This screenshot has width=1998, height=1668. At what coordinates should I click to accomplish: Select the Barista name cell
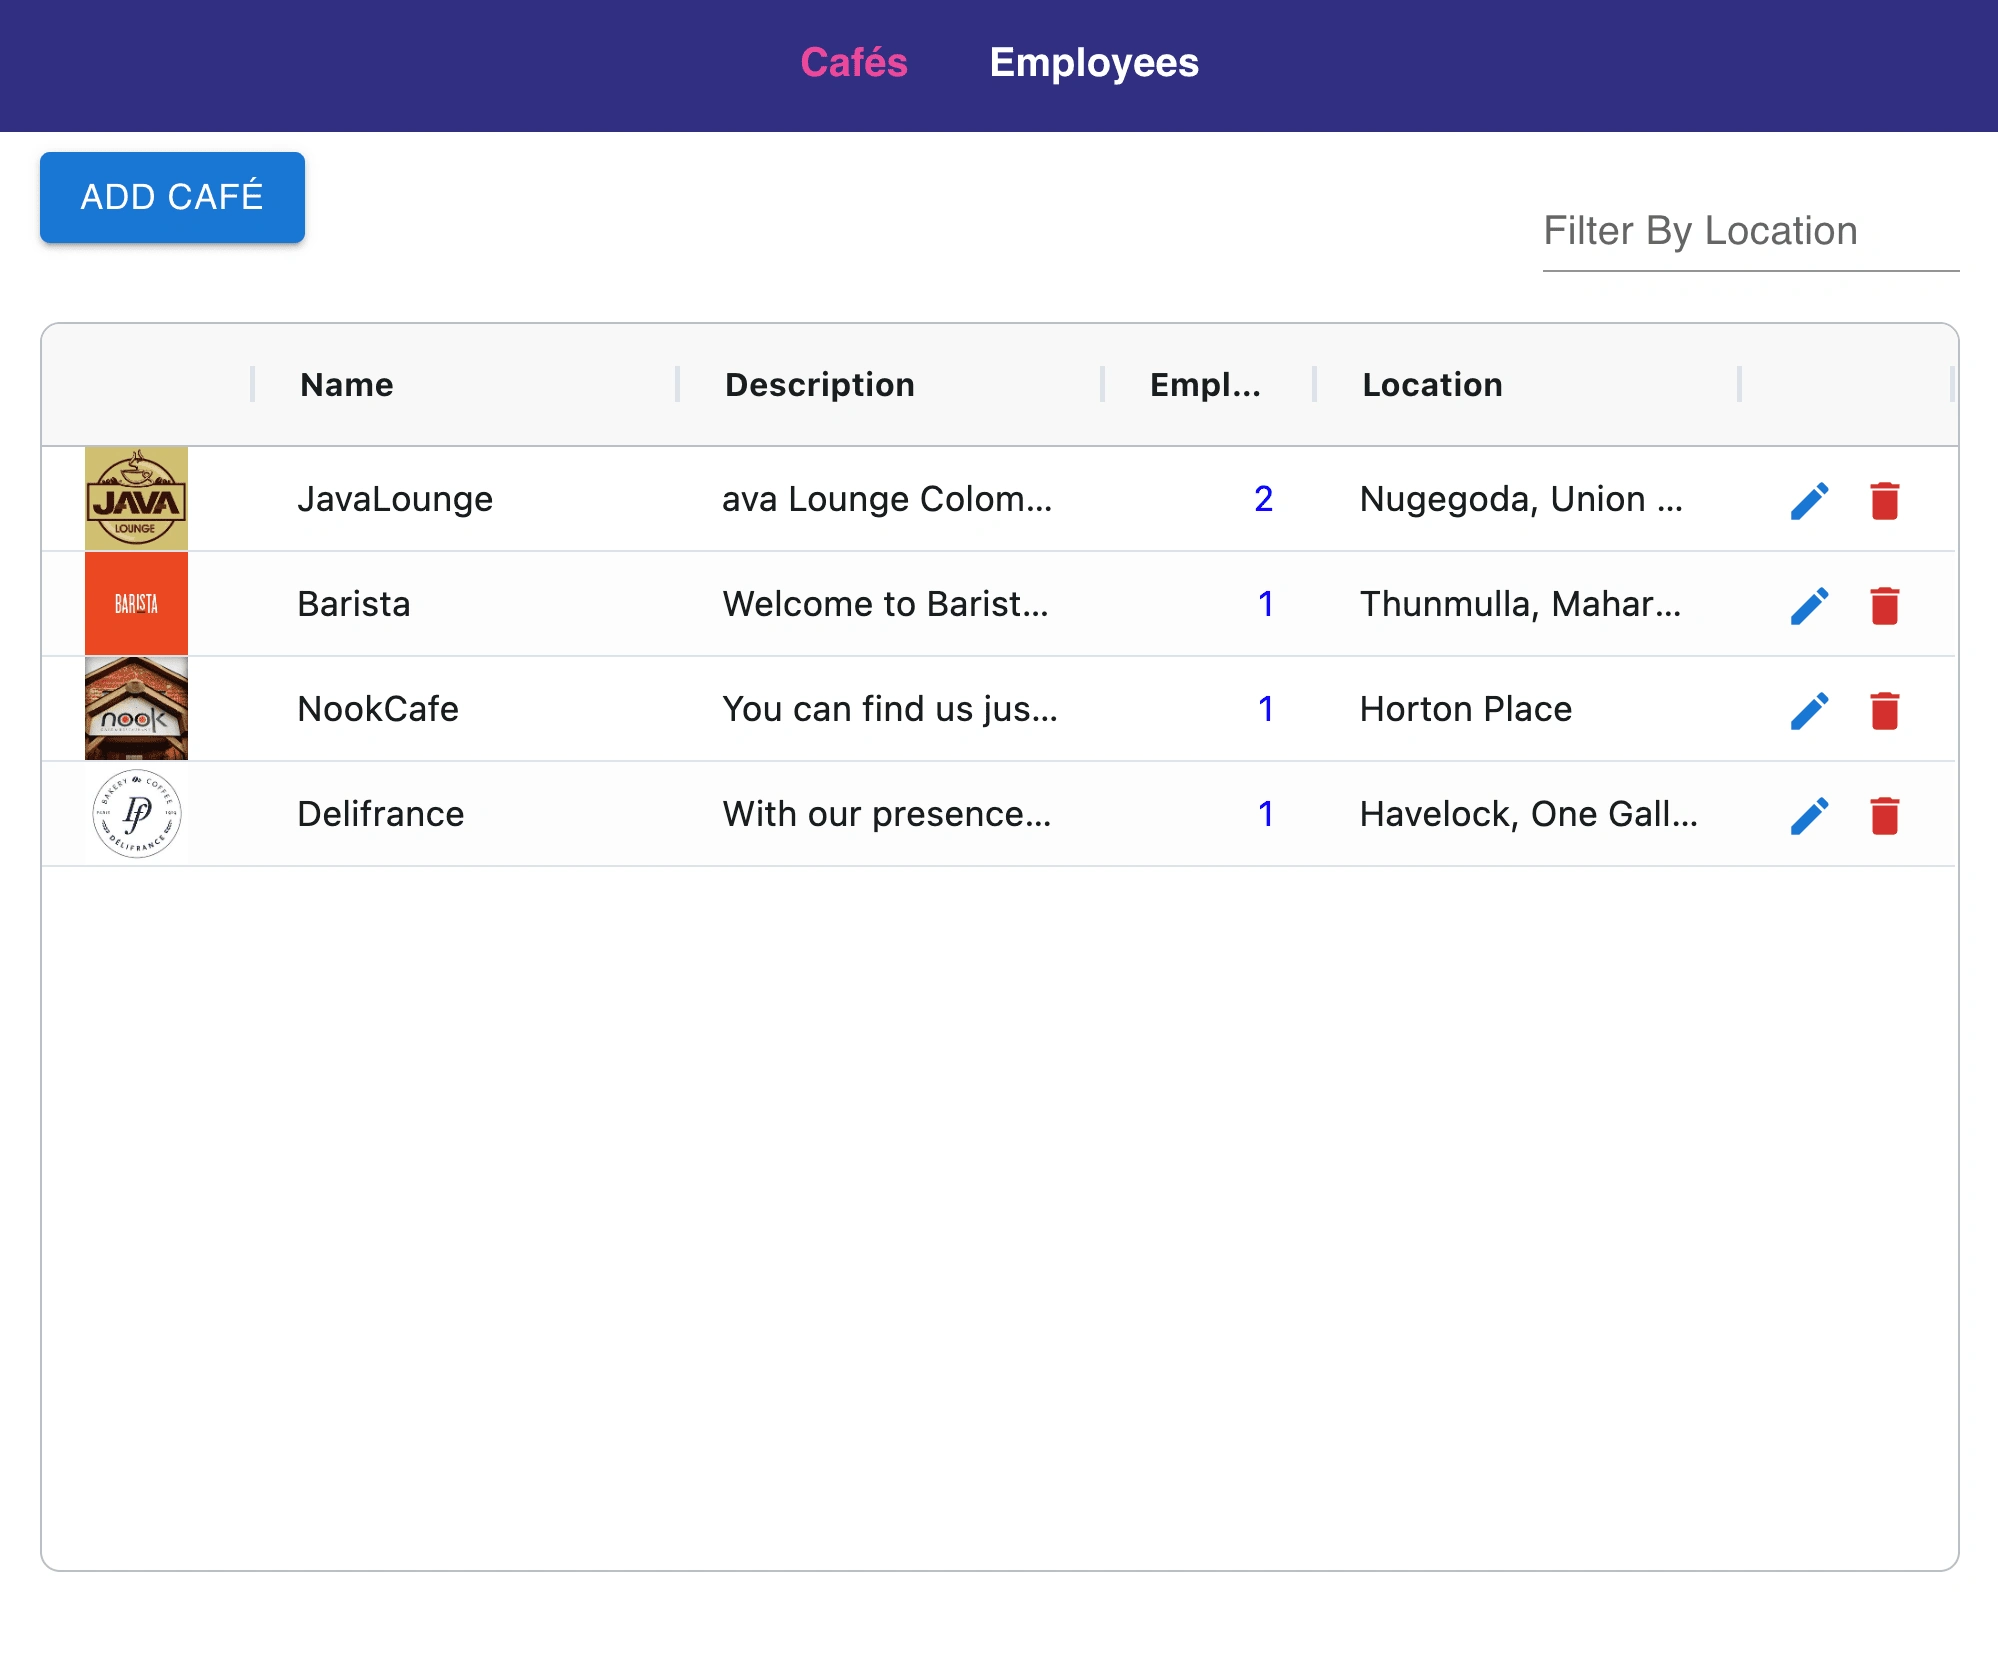click(354, 604)
